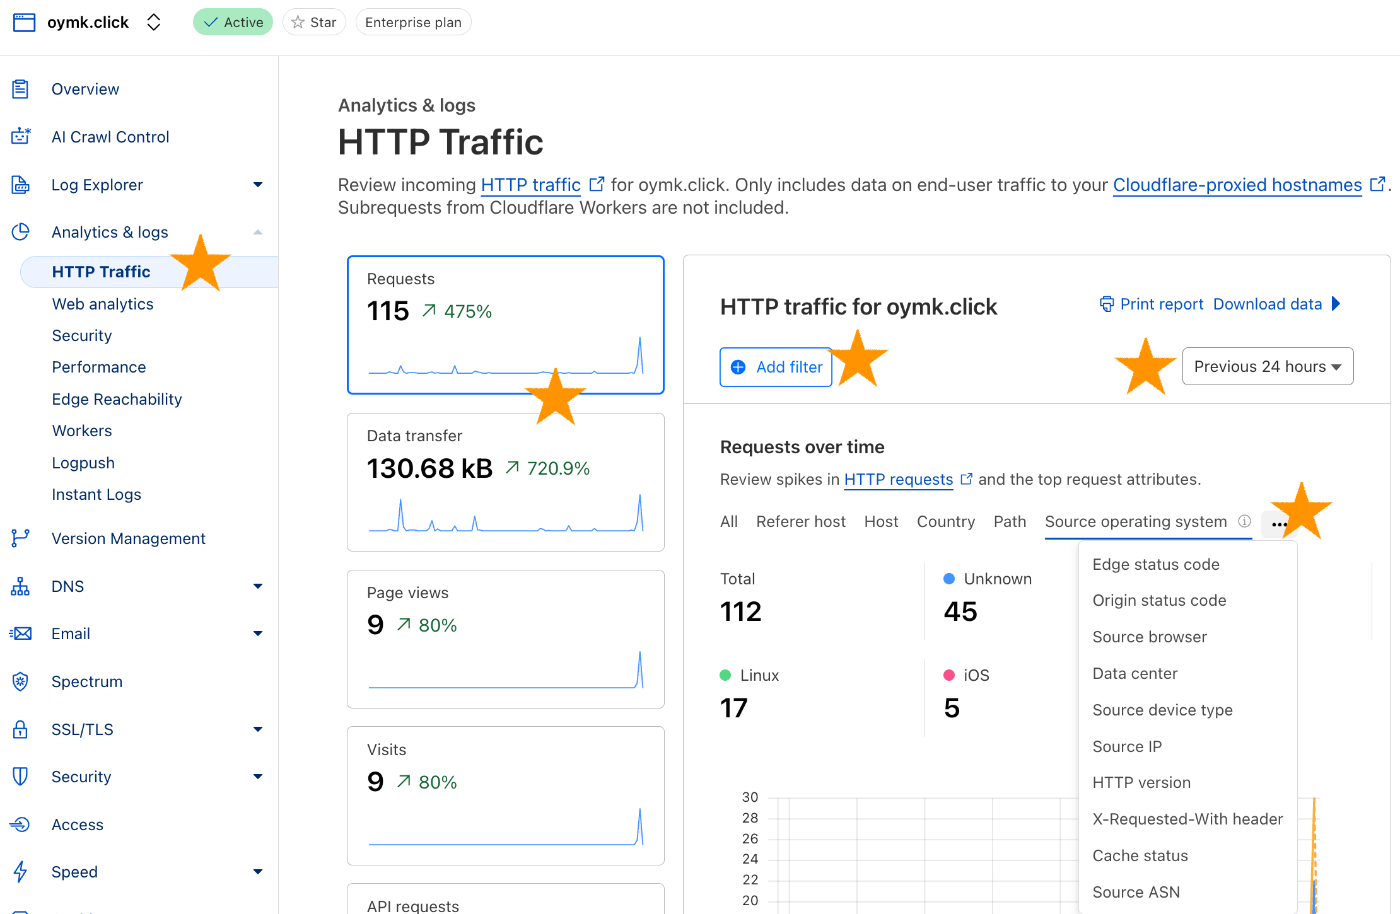Click the Add filter button
The height and width of the screenshot is (914, 1400).
click(x=776, y=367)
